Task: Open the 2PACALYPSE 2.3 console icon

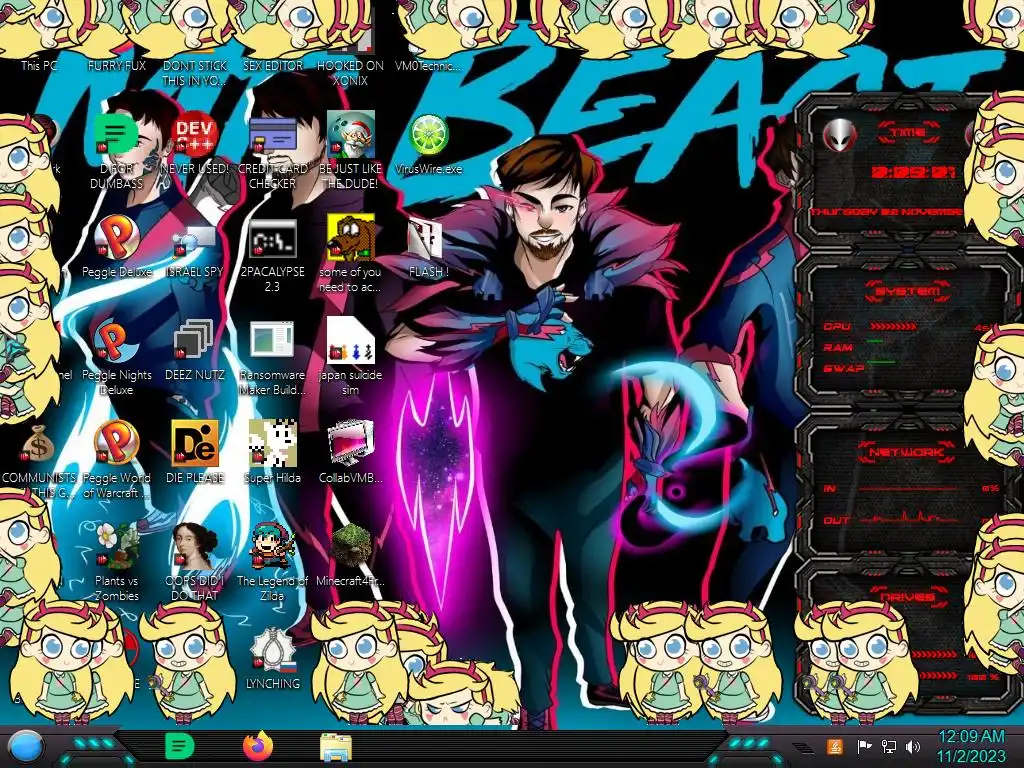Action: click(x=272, y=239)
